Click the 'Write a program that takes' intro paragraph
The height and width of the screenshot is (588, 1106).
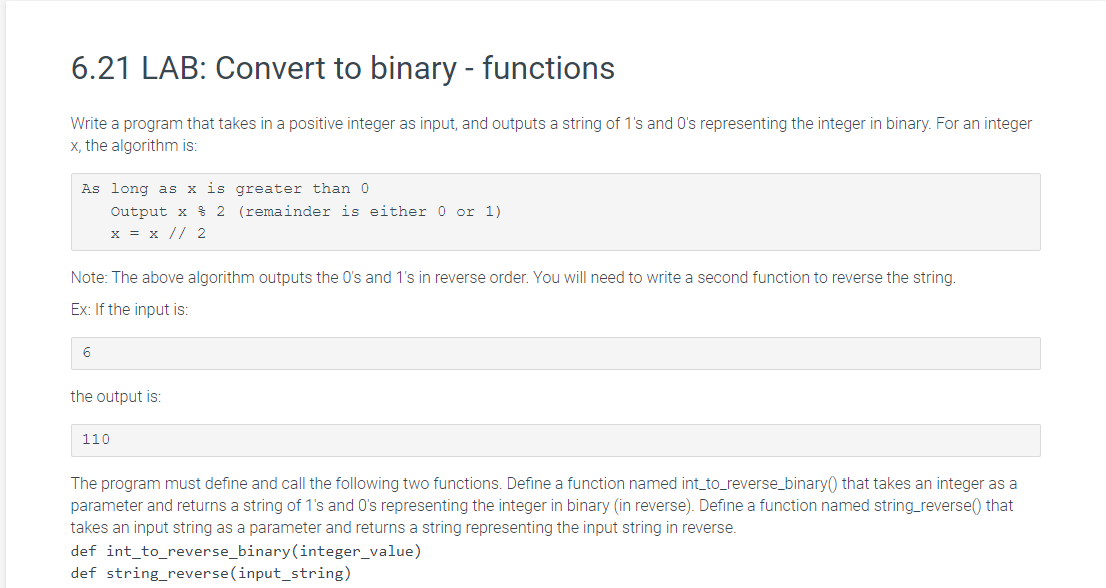[551, 134]
